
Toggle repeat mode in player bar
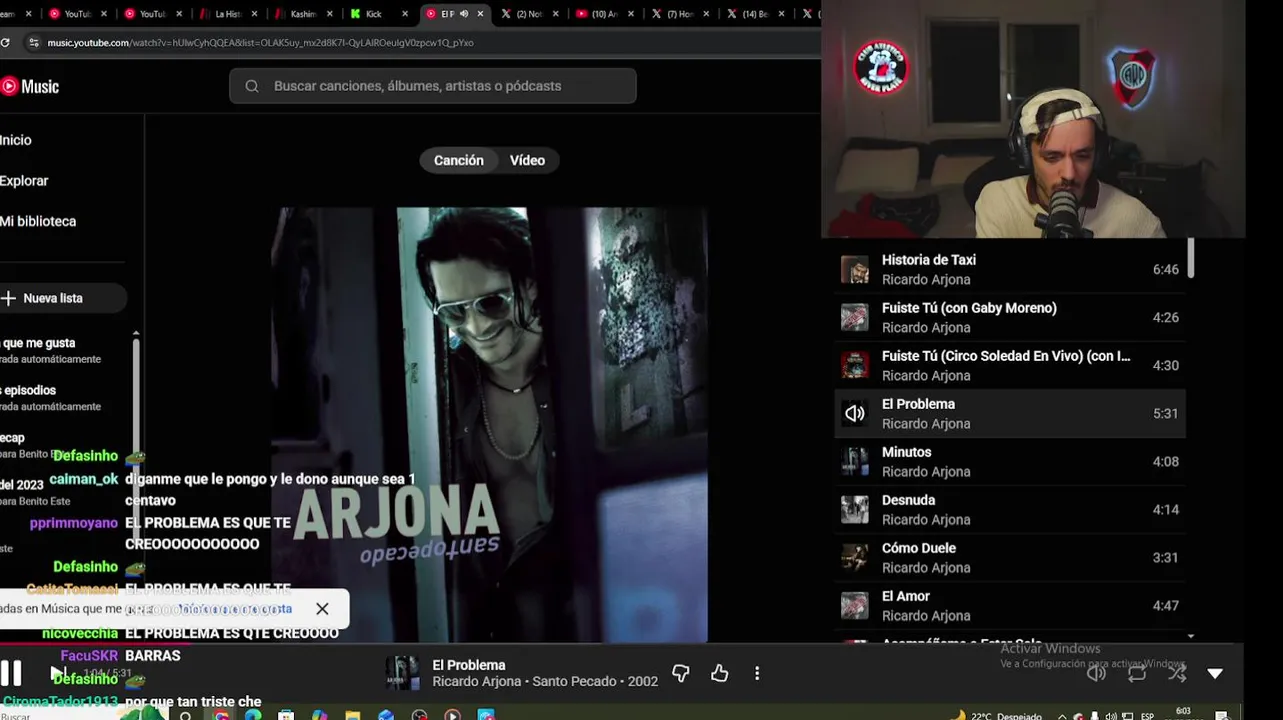[x=1137, y=674]
